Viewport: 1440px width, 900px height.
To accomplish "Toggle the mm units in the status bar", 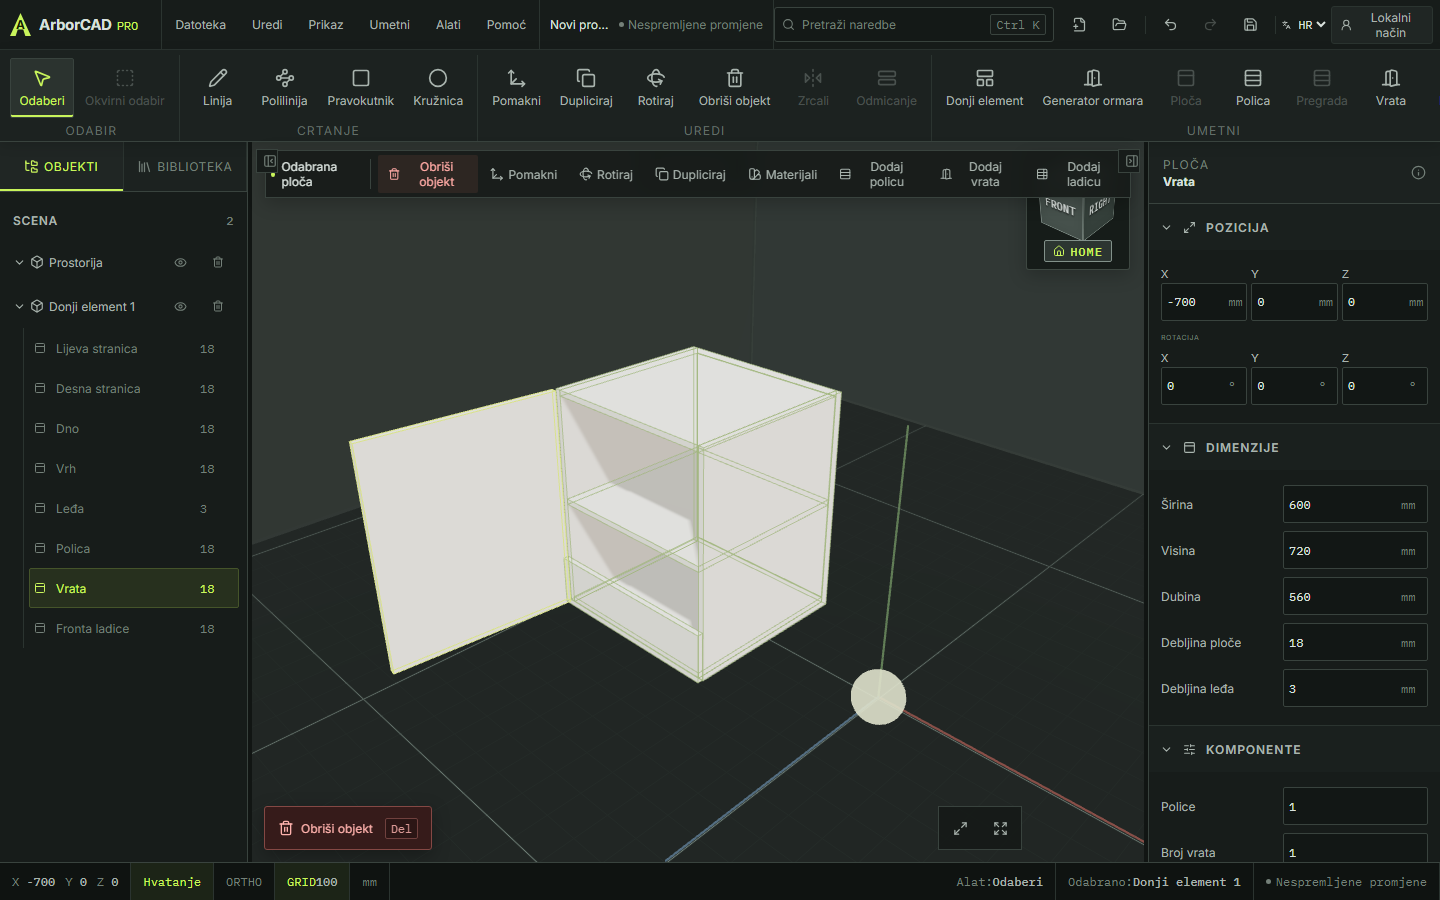I will (x=370, y=882).
